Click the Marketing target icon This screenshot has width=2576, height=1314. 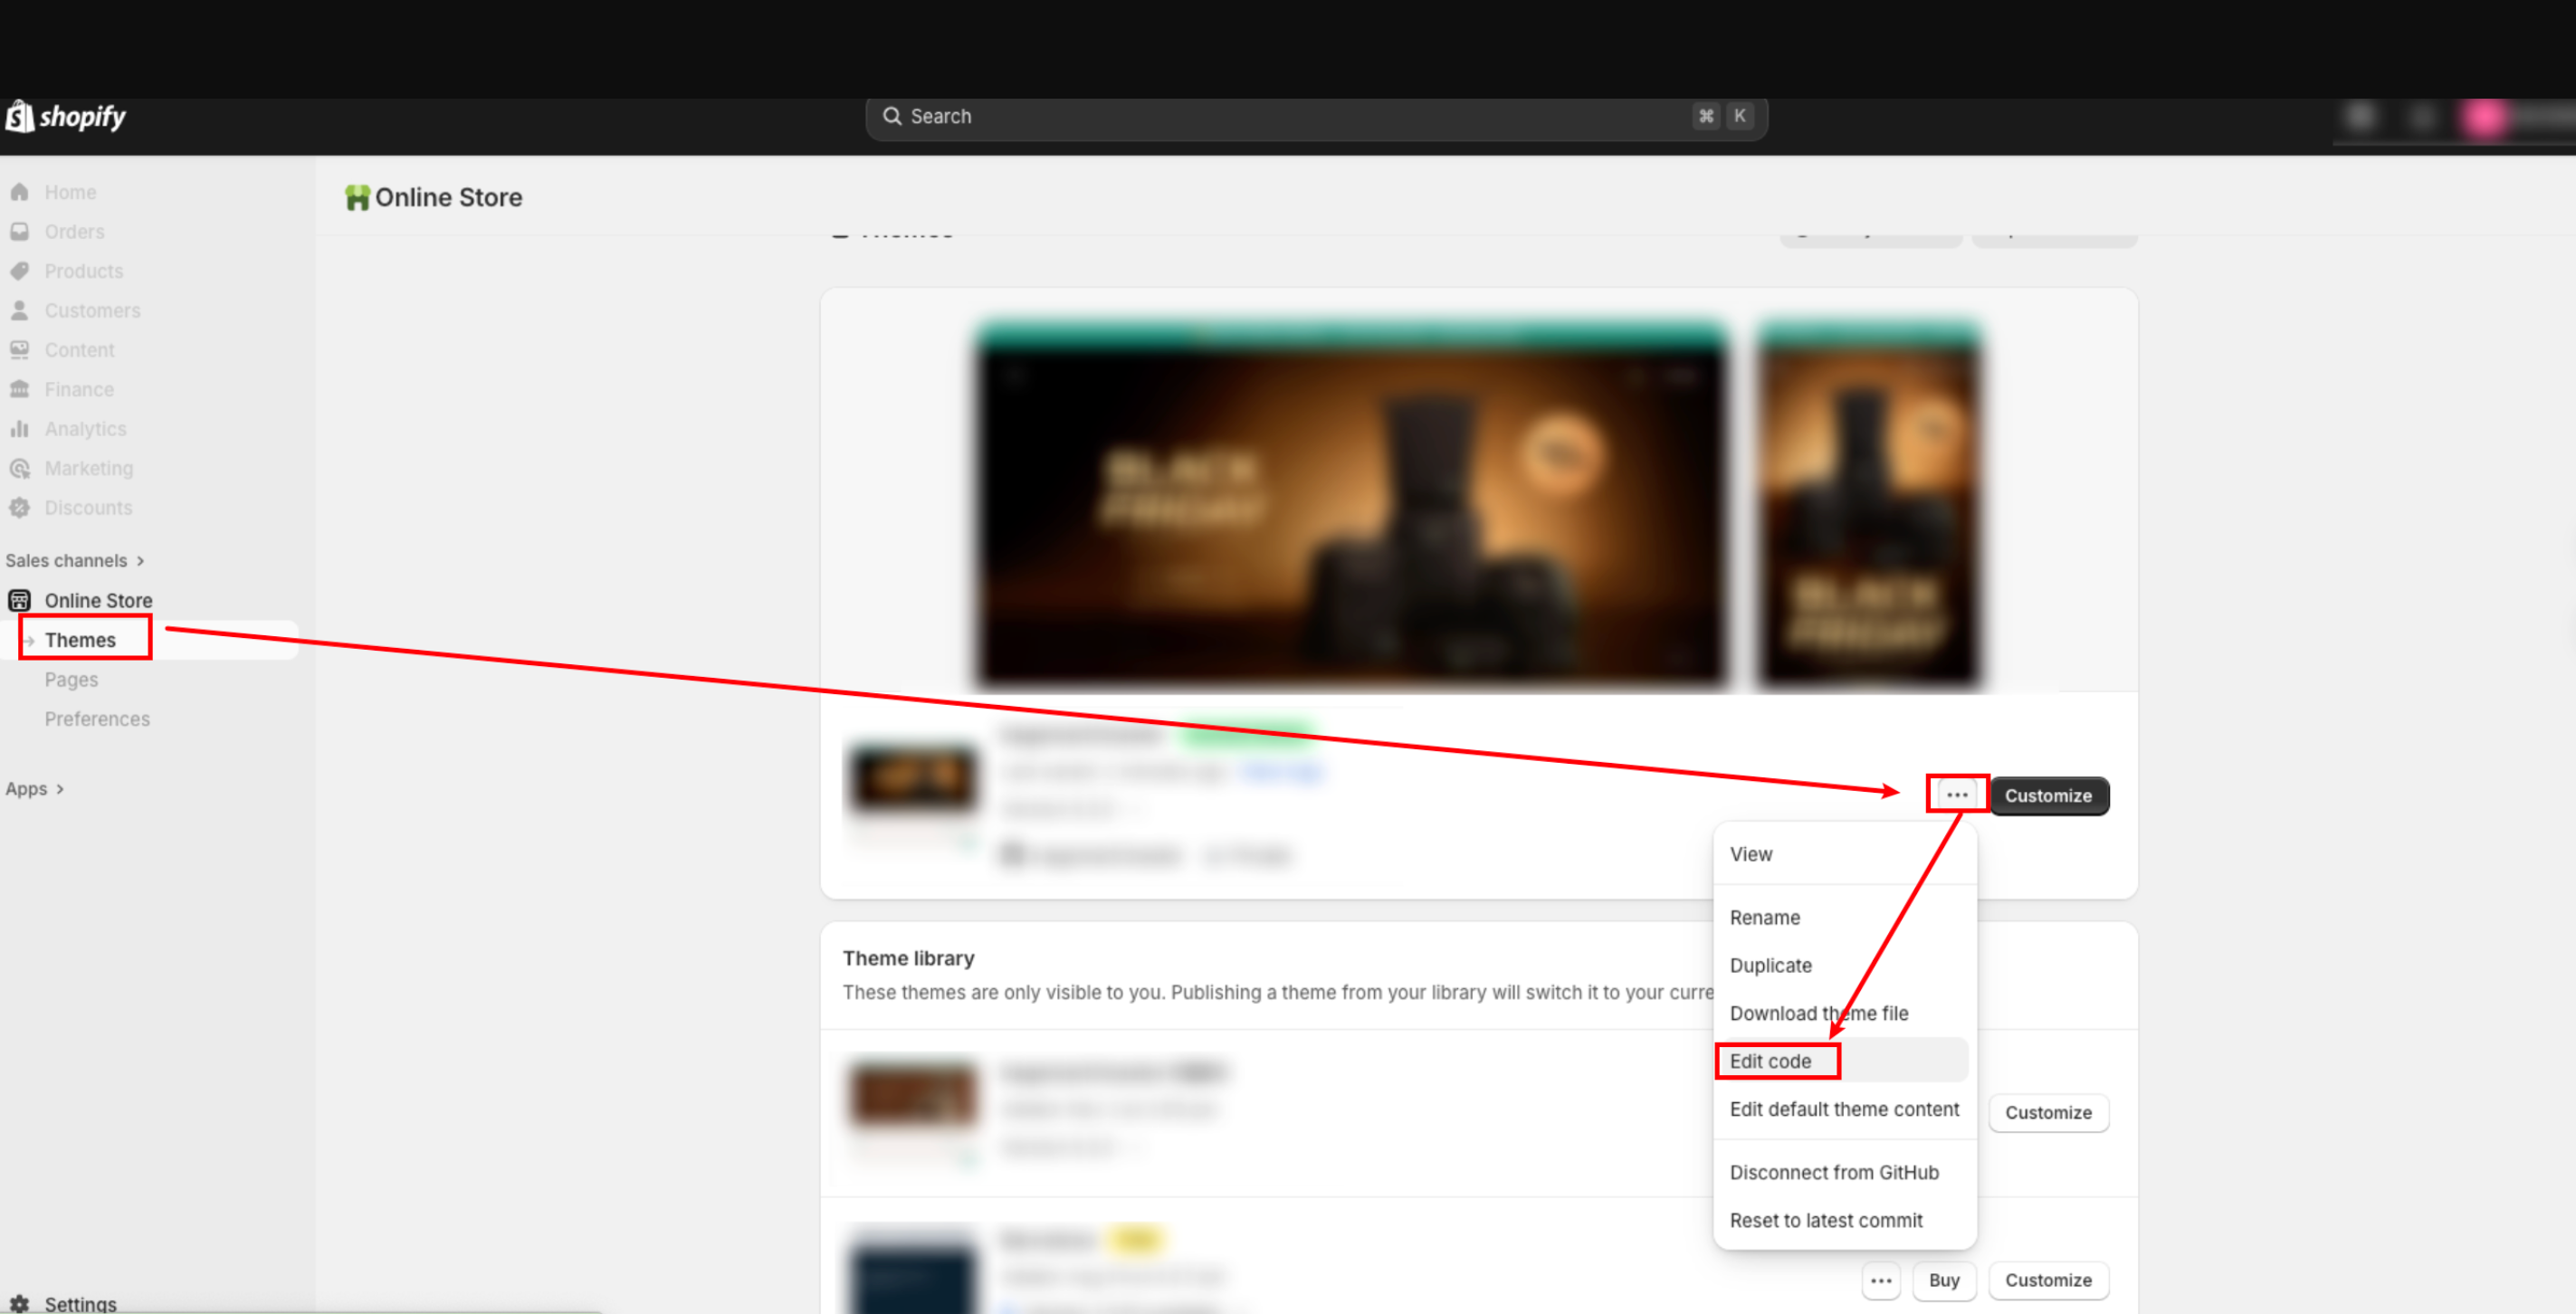tap(20, 468)
